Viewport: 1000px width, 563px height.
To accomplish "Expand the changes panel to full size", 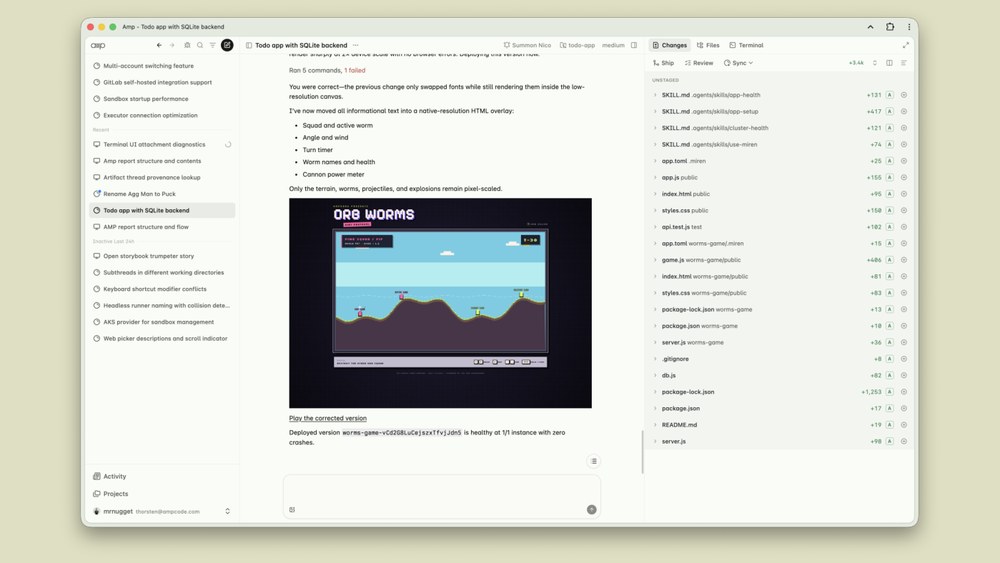I will (906, 45).
